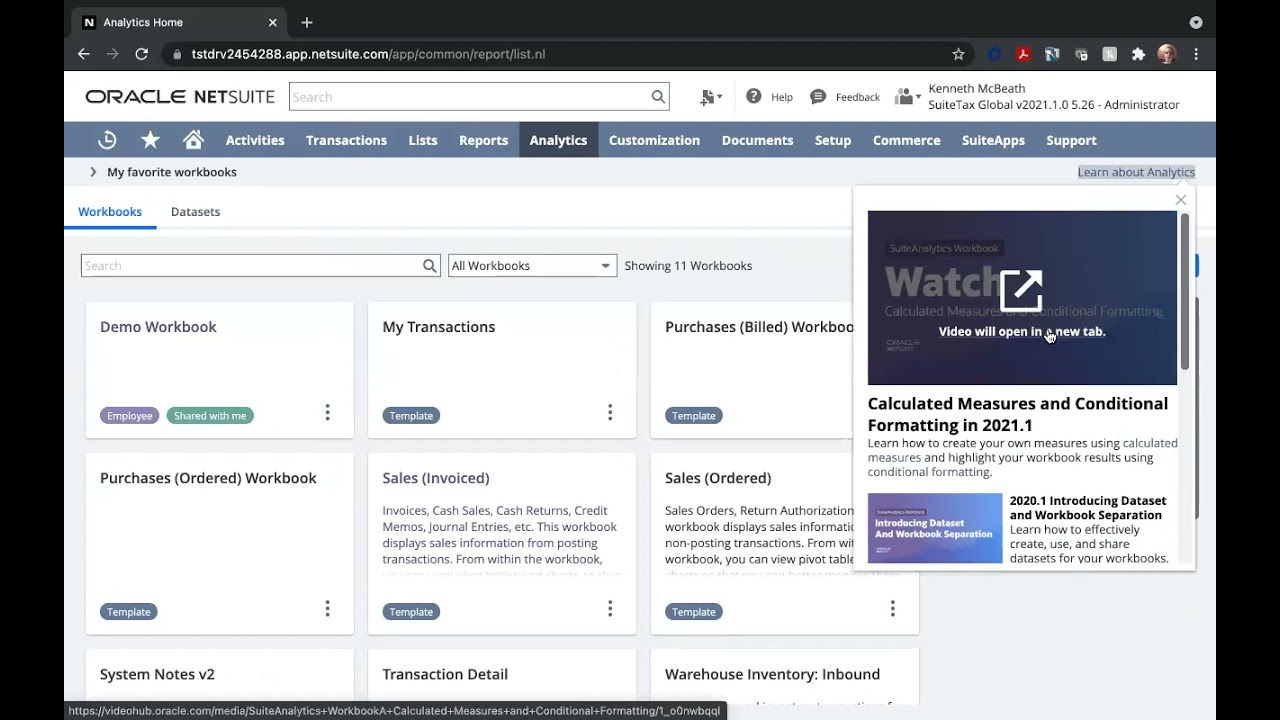Switch to the Workbooks tab
Viewport: 1280px width, 720px height.
(110, 211)
